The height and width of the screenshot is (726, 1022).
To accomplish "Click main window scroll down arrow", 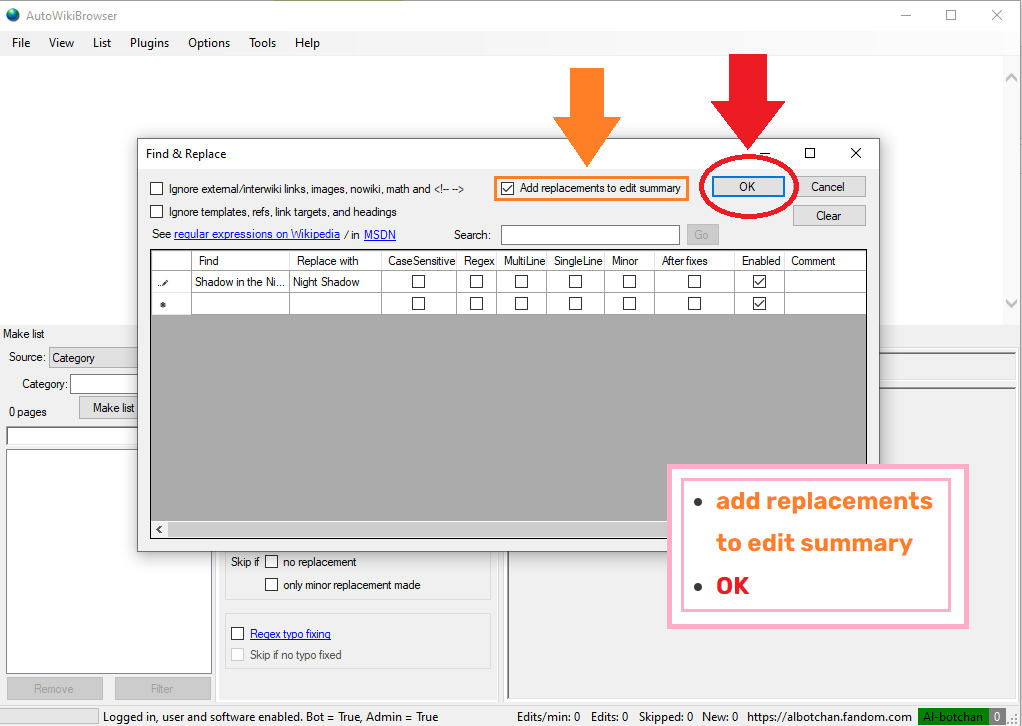I will pyautogui.click(x=1011, y=303).
